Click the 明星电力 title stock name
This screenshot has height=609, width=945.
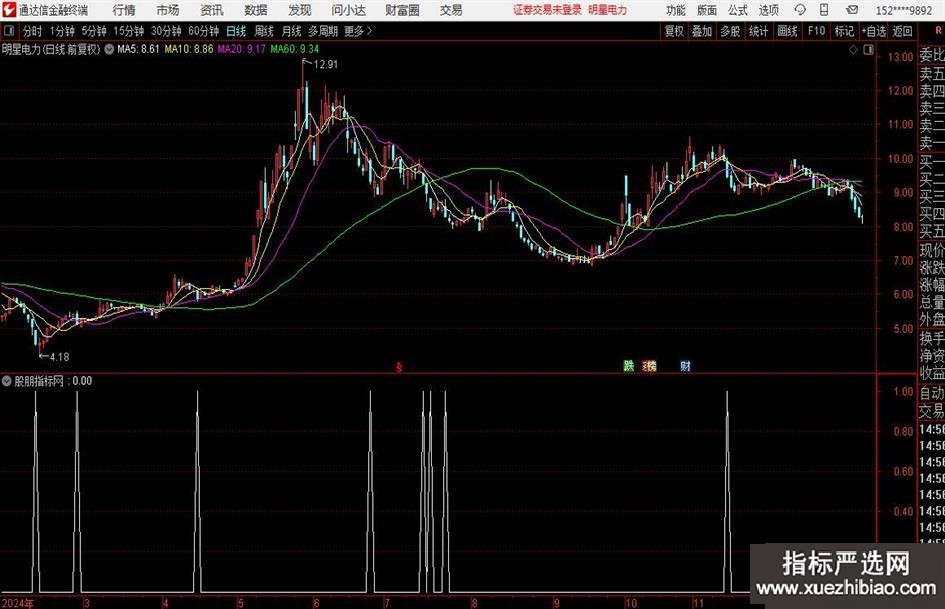pyautogui.click(x=608, y=10)
